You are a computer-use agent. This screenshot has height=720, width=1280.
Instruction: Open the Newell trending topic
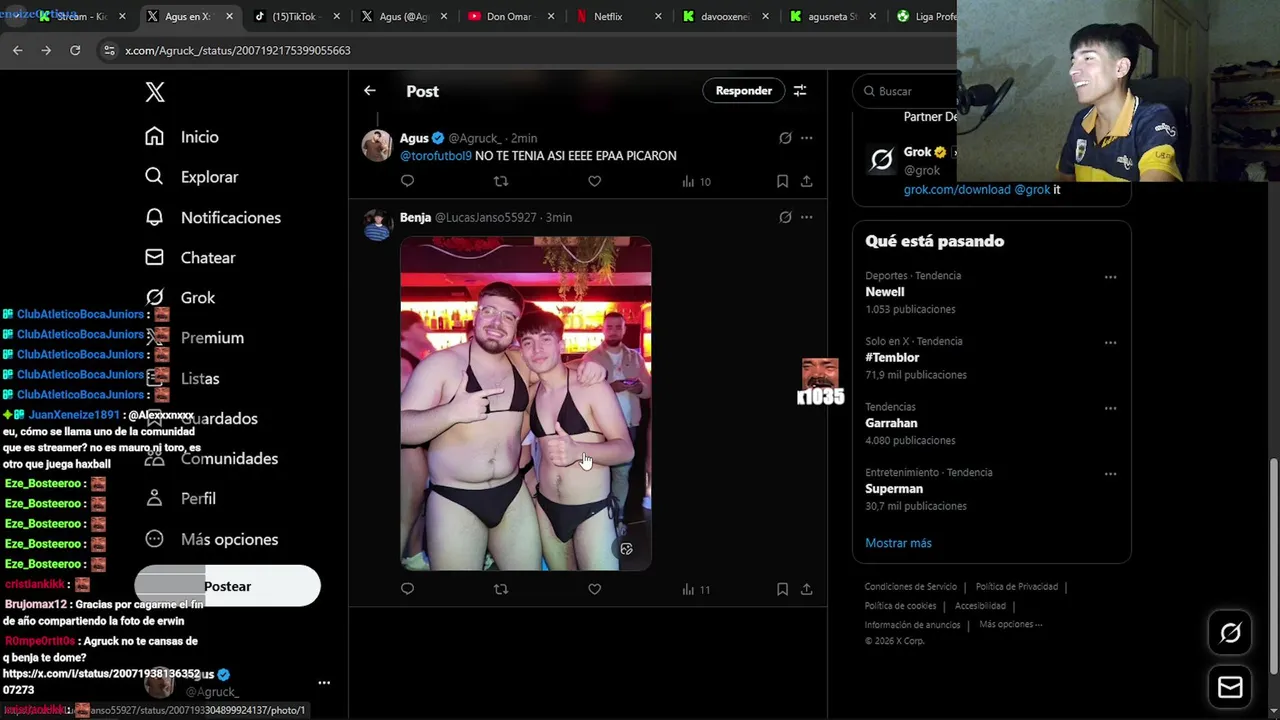coord(885,292)
